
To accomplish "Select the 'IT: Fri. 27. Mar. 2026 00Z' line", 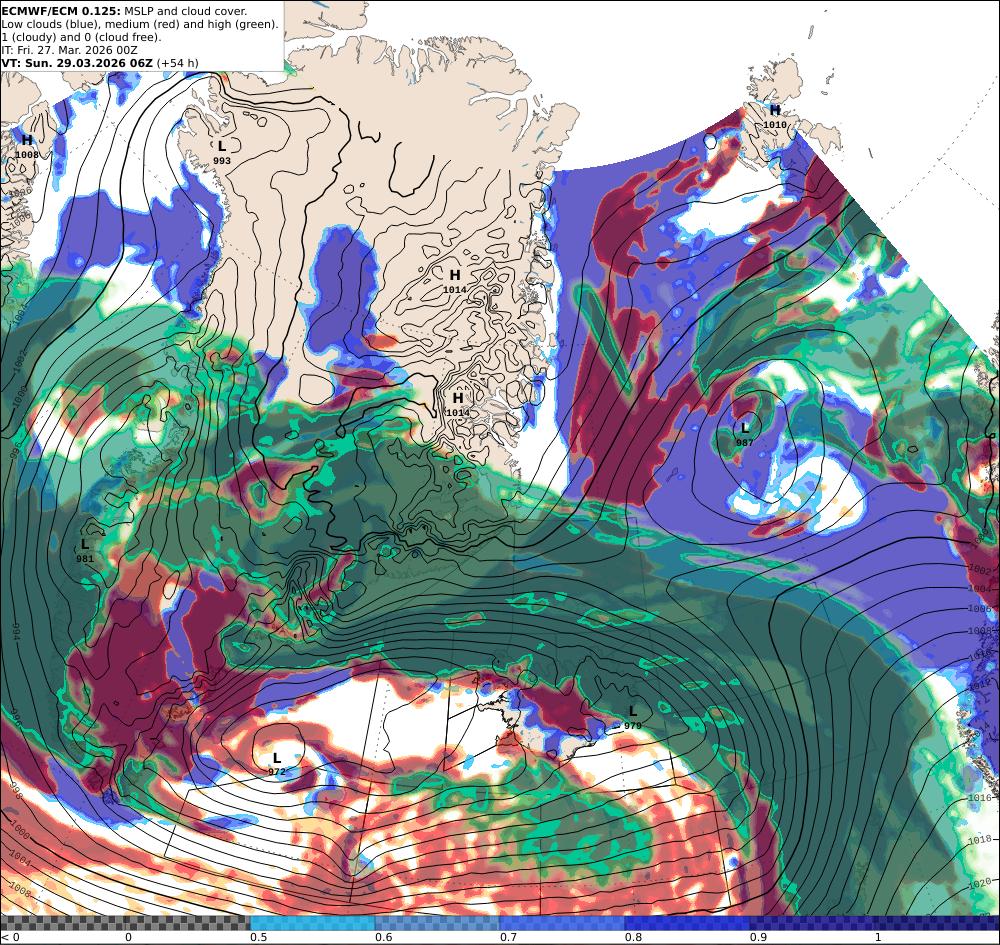I will [x=70, y=50].
